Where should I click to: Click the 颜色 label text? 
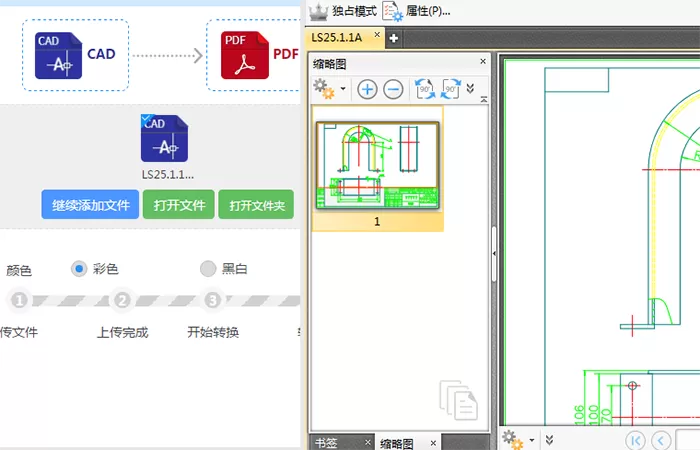point(19,270)
